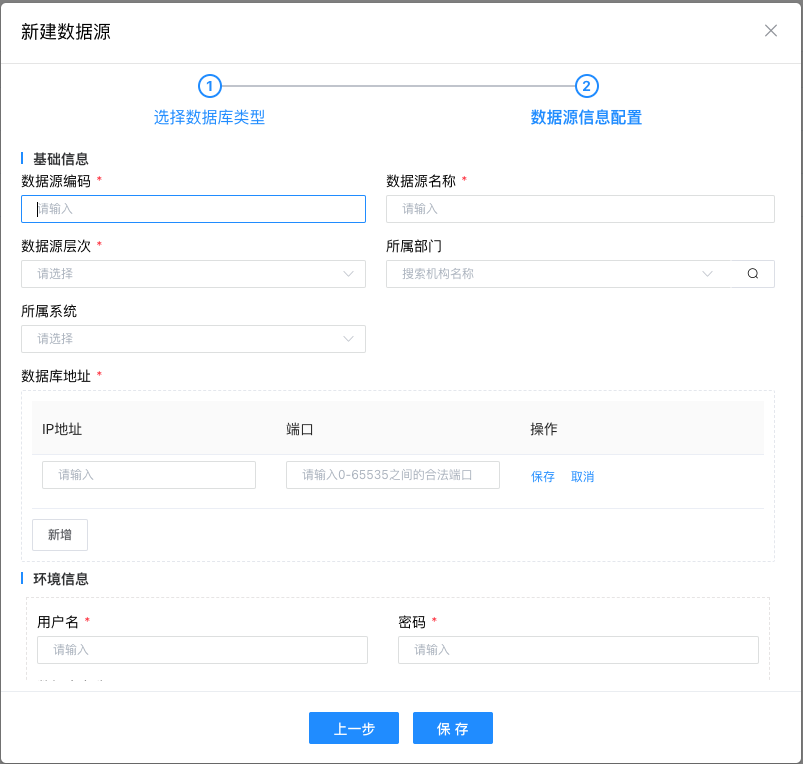
Task: Click the IP地址 input field
Action: [x=149, y=475]
